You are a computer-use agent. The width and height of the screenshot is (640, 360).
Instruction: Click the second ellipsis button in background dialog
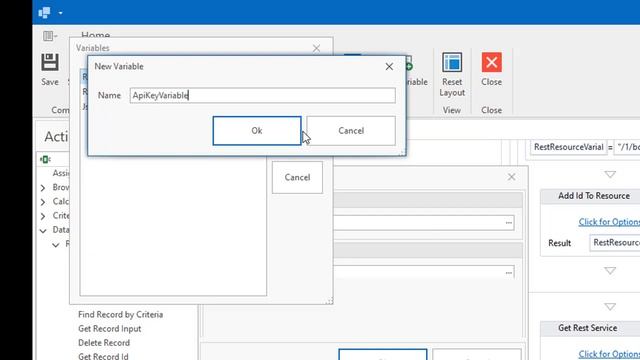click(x=508, y=272)
